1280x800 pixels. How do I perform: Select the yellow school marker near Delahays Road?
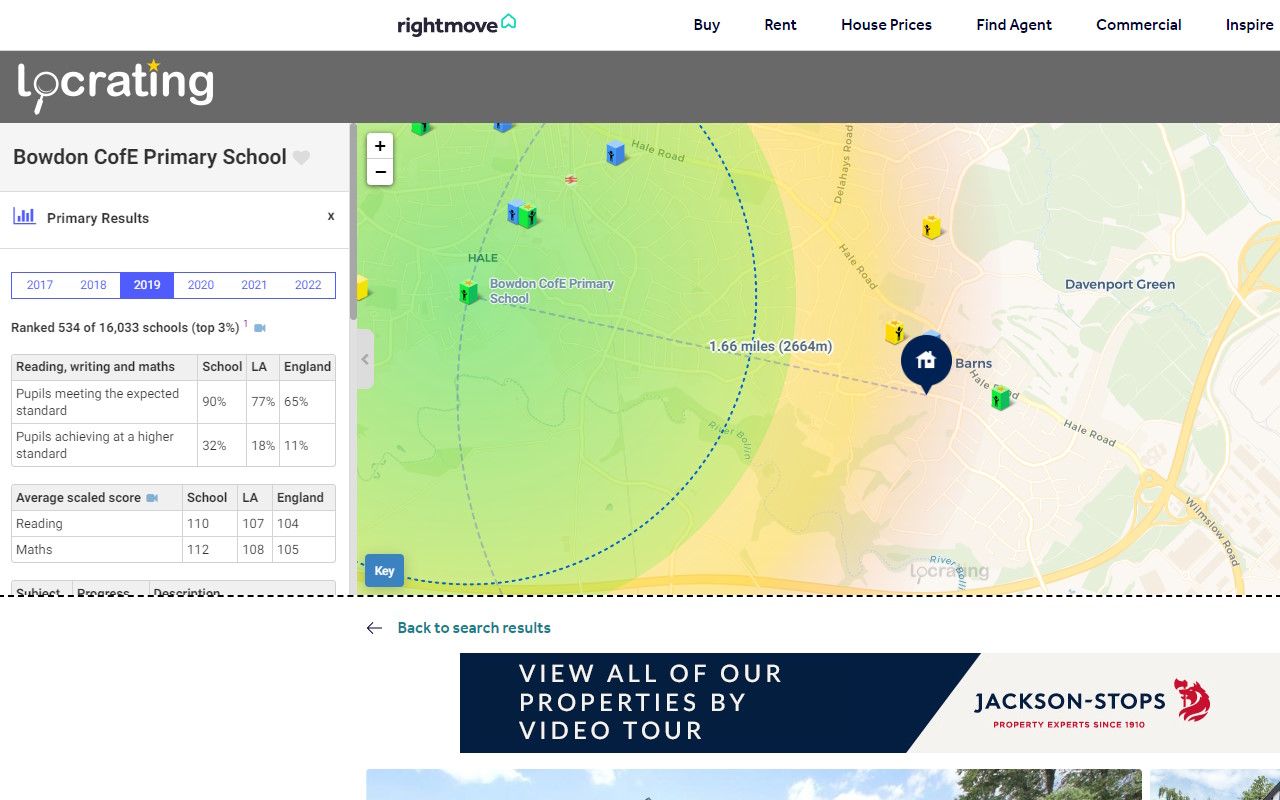coord(932,227)
